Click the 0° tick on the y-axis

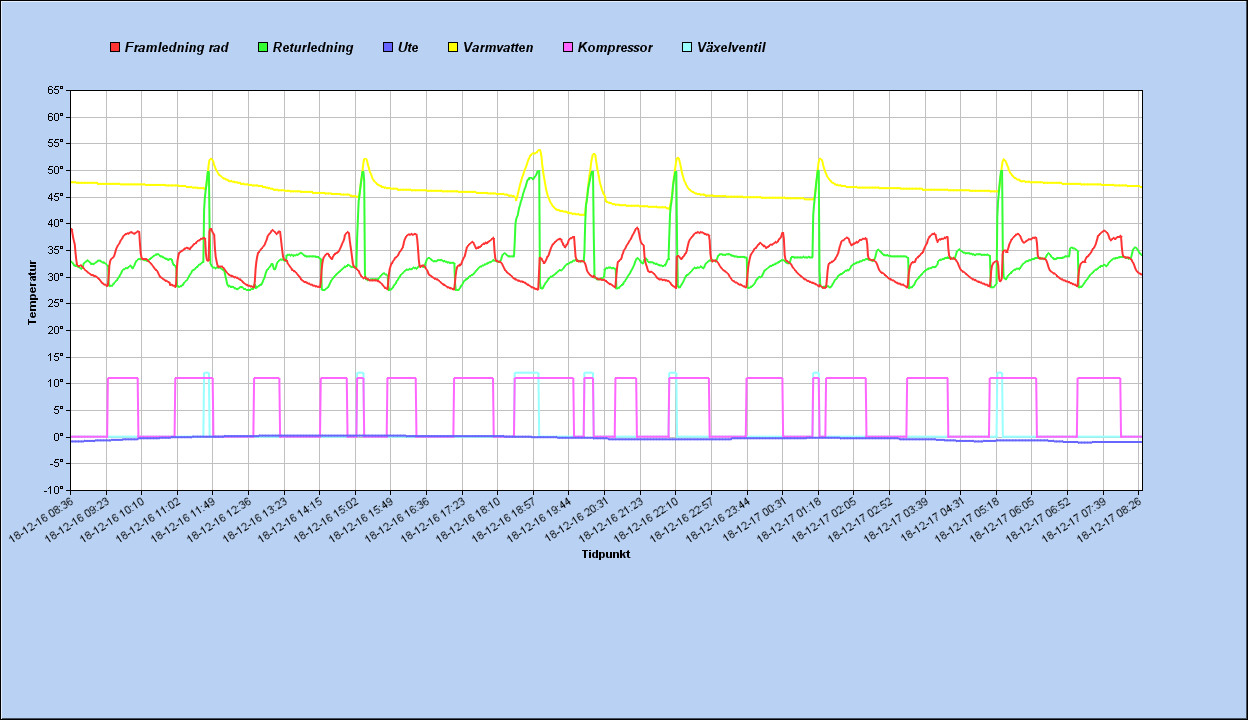pyautogui.click(x=58, y=437)
